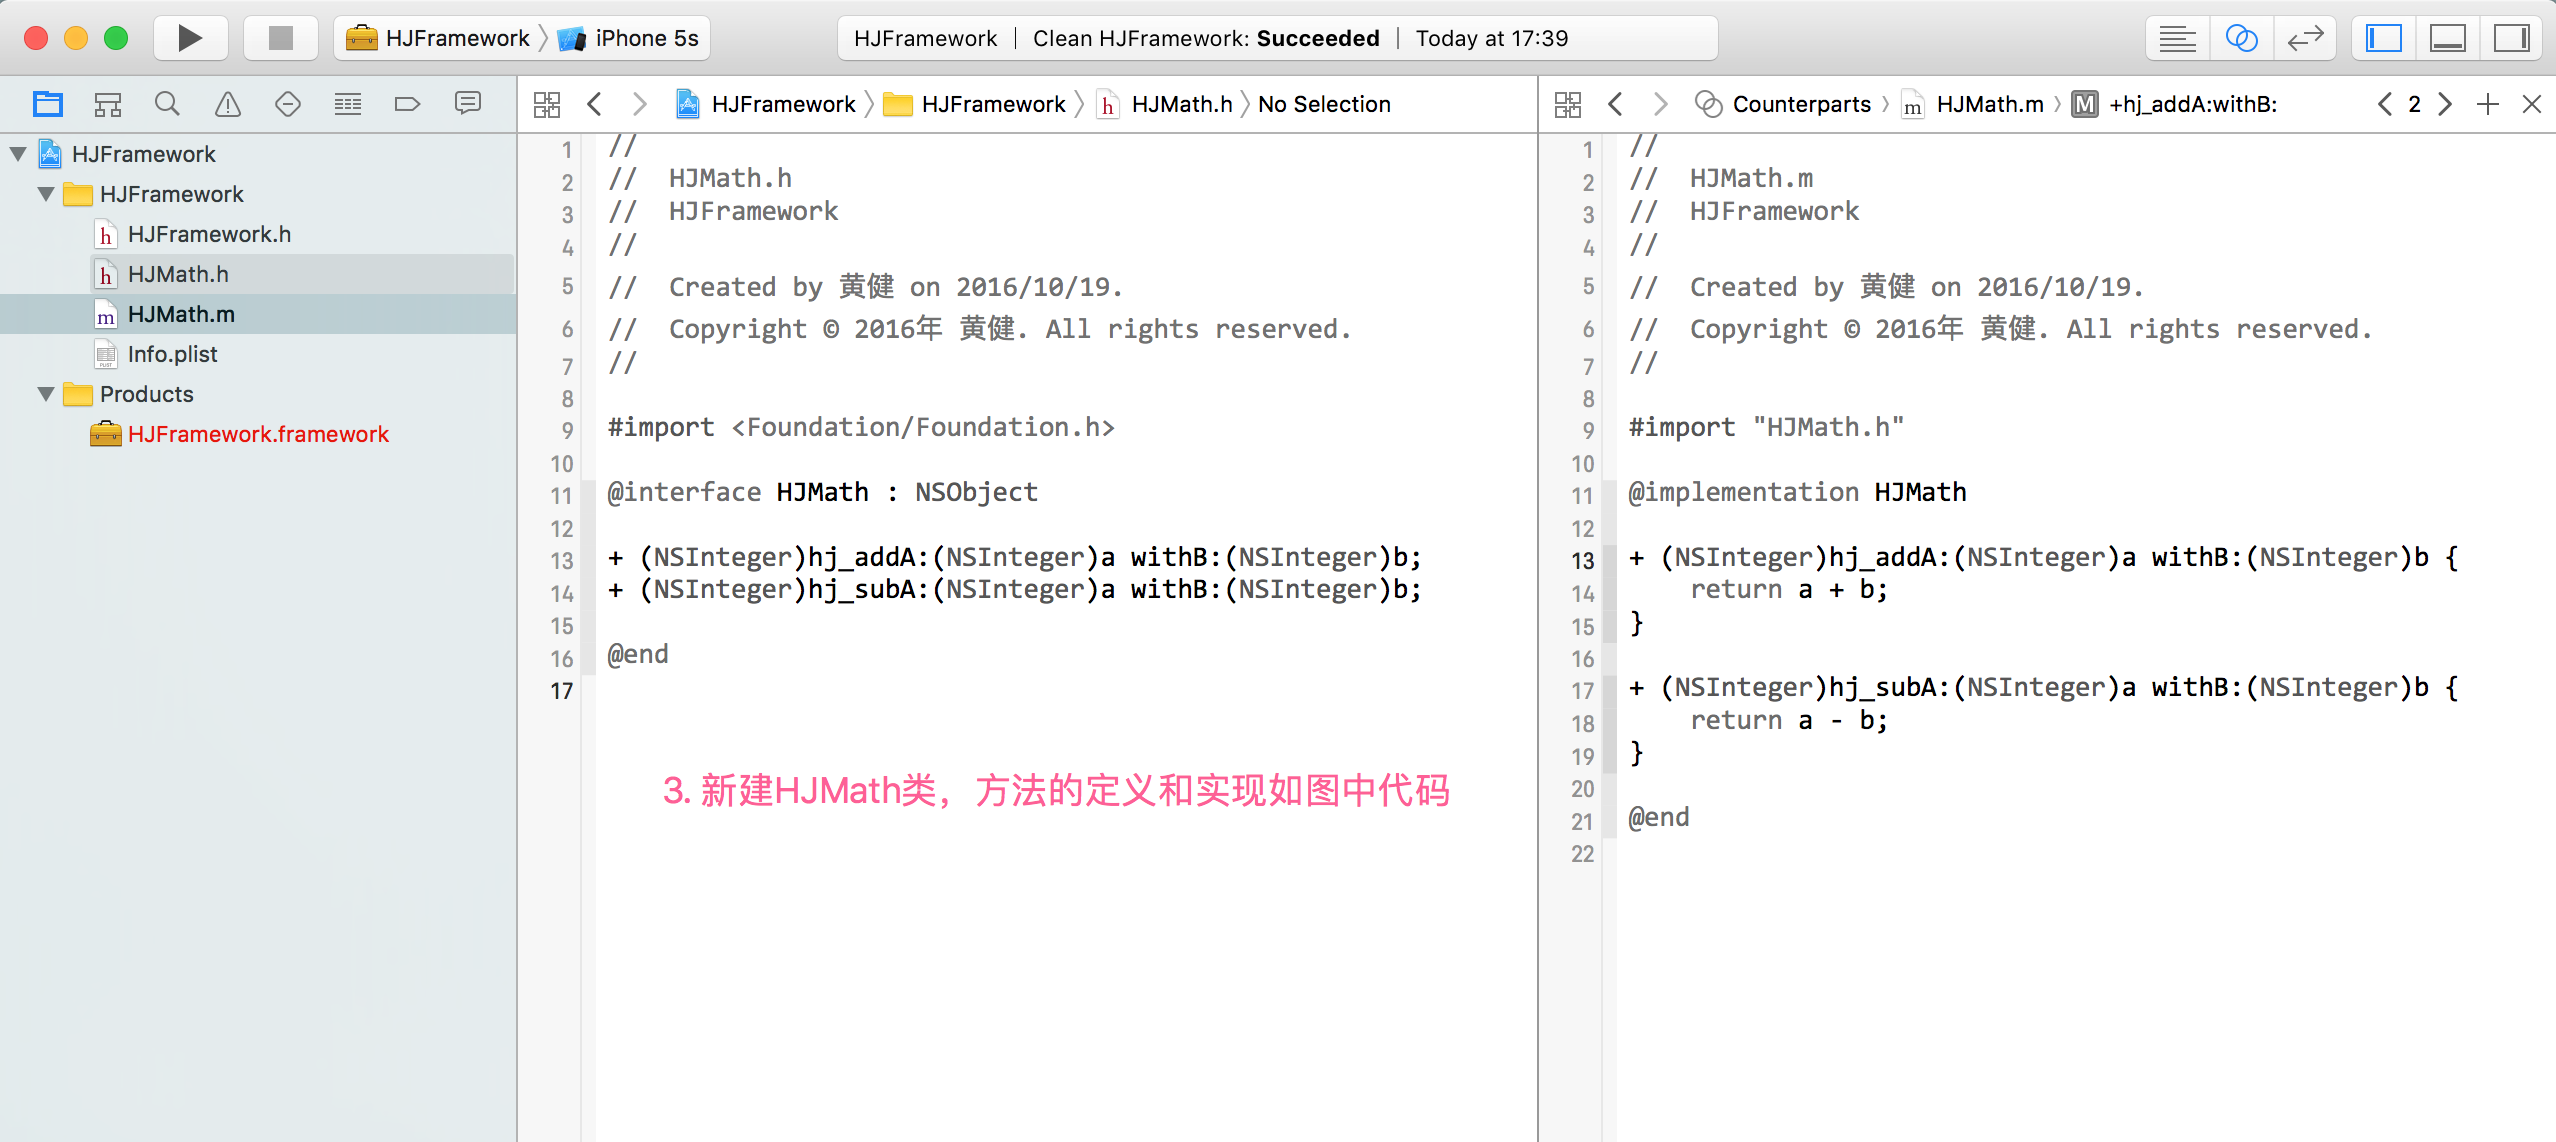Open the Test navigator diamond icon
The width and height of the screenshot is (2556, 1142).
pos(288,104)
